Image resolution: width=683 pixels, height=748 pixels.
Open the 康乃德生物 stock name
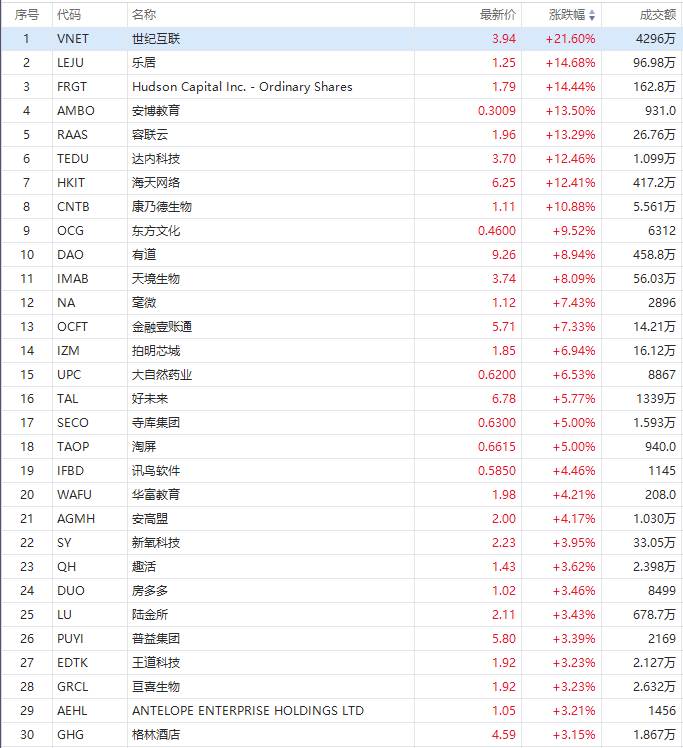coord(162,207)
